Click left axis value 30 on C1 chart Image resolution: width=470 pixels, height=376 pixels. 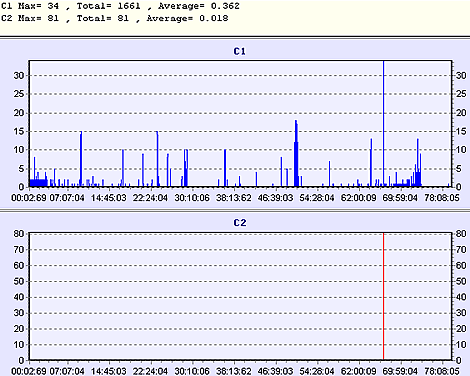[x=19, y=76]
